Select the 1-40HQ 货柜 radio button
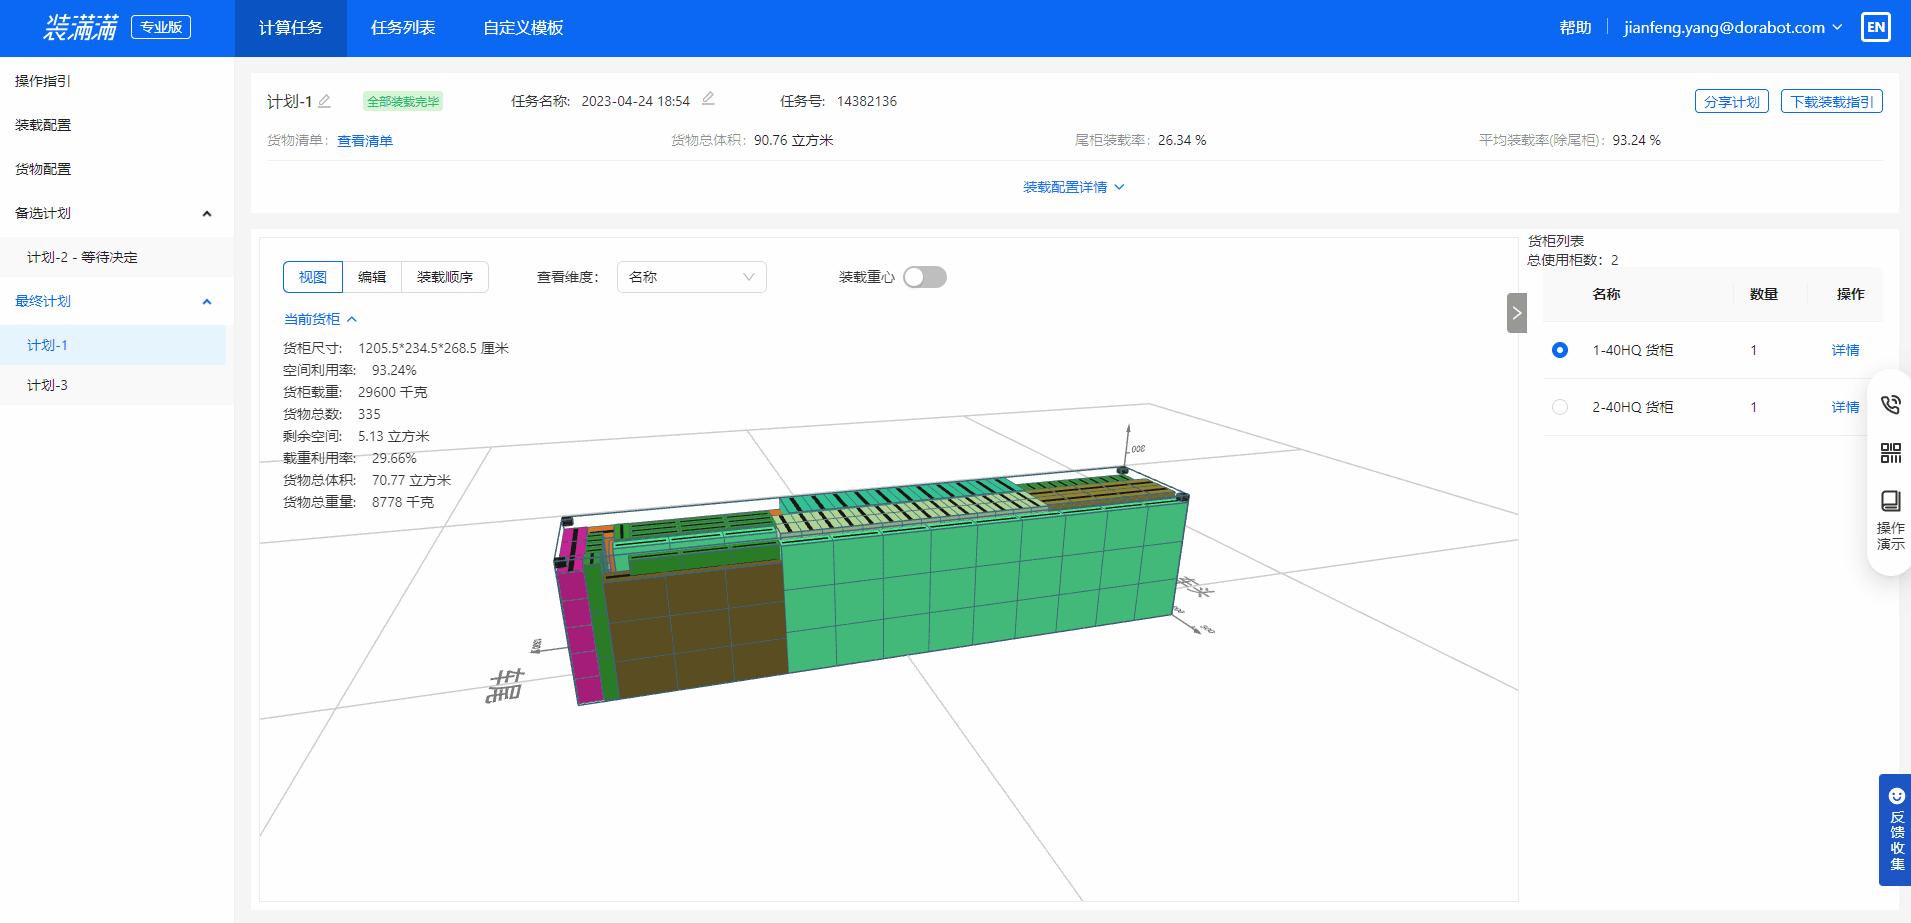This screenshot has height=923, width=1911. click(x=1559, y=350)
